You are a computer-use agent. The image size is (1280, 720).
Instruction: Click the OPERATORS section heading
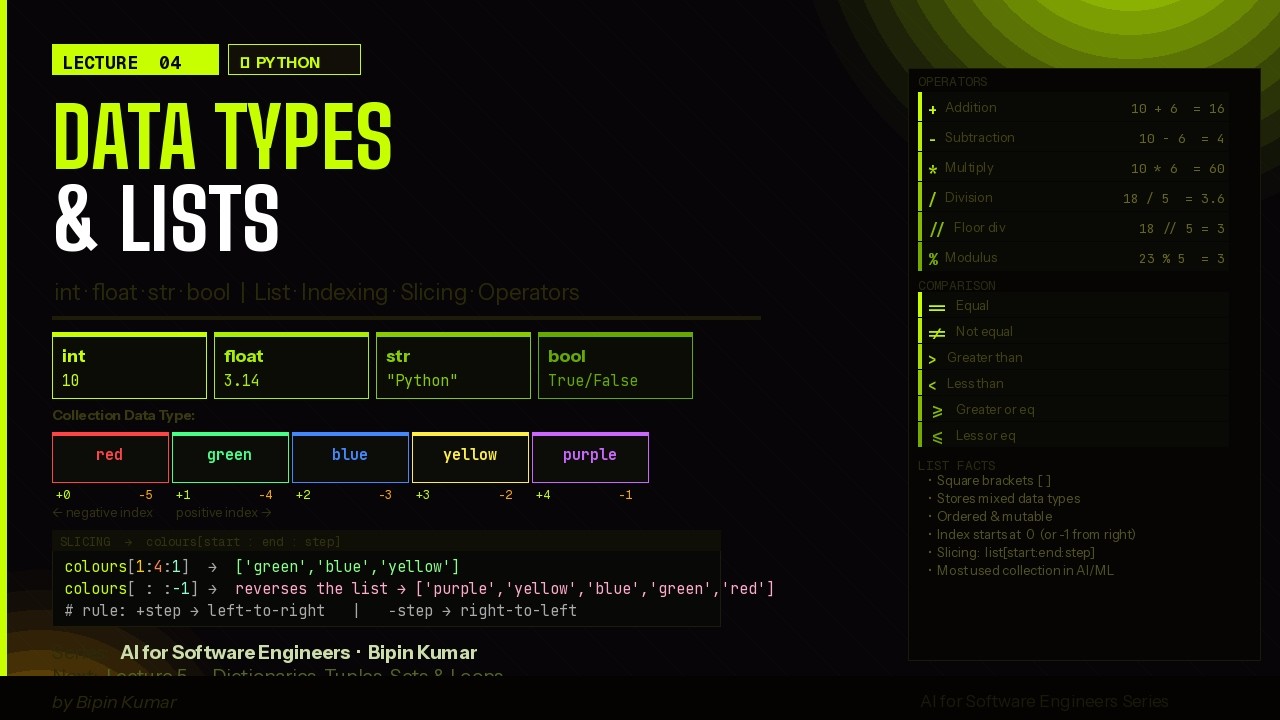952,82
